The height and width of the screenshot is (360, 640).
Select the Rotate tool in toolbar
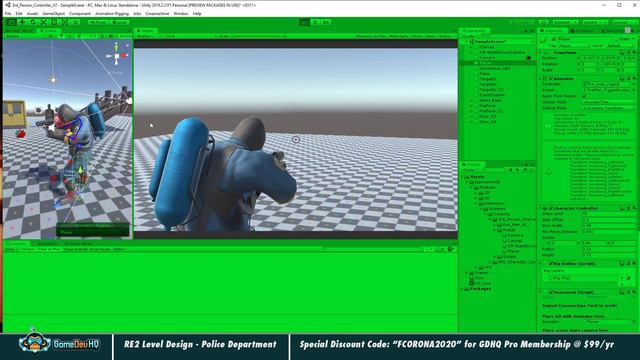pos(33,22)
